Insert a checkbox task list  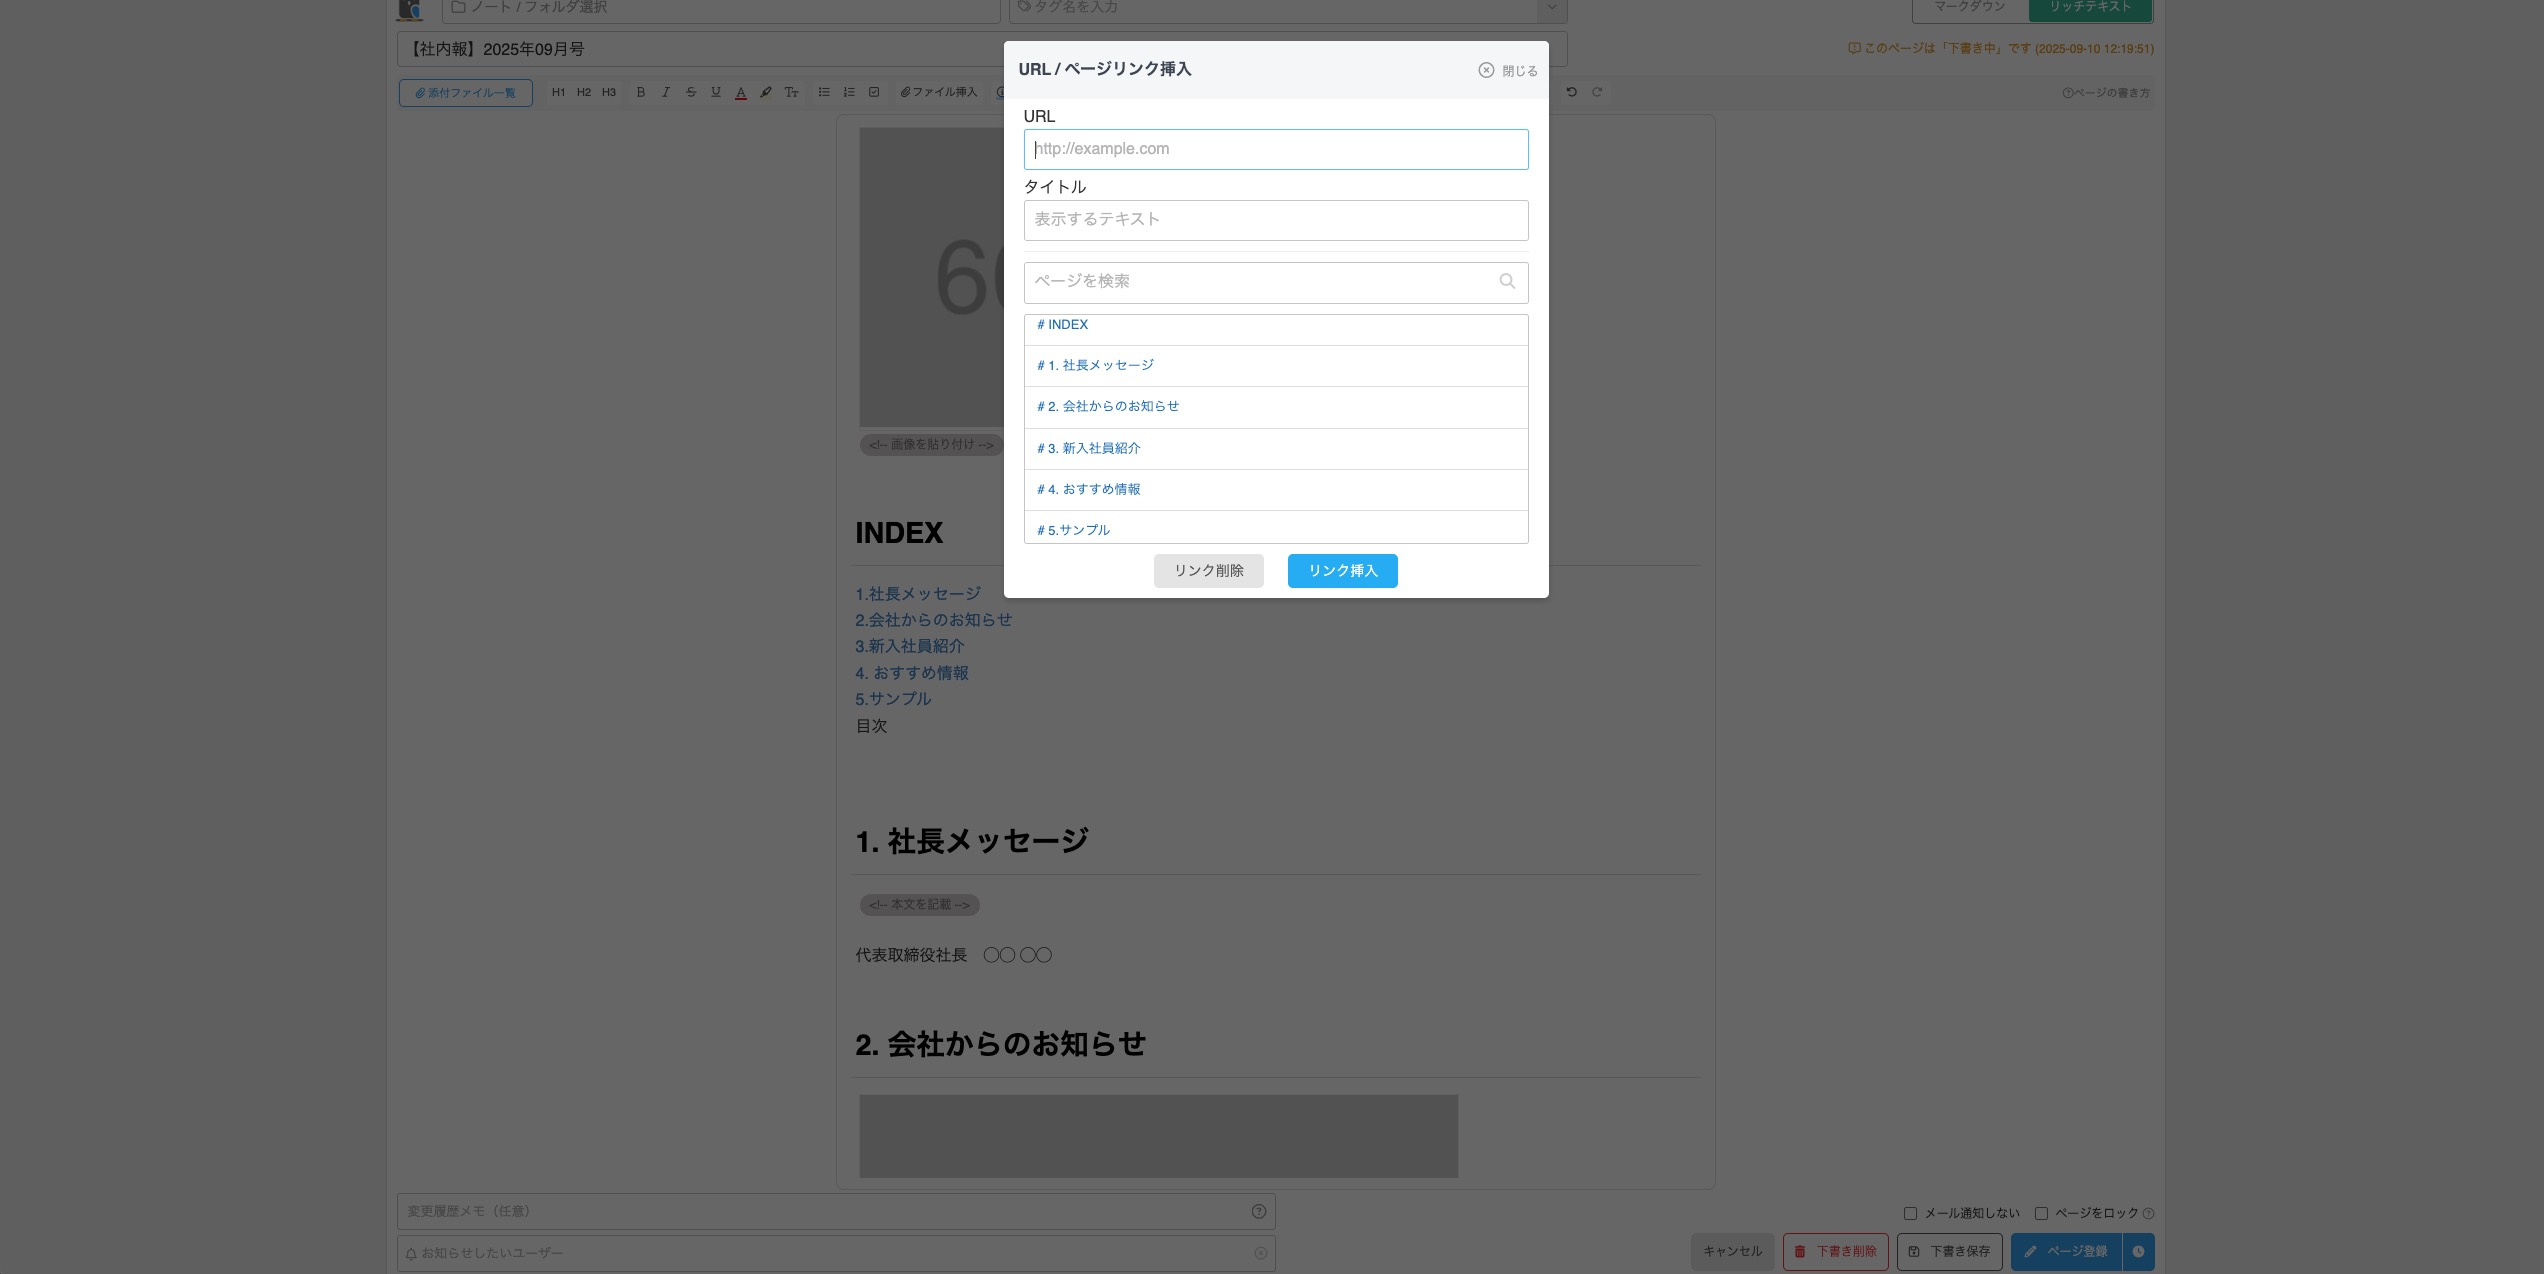[x=874, y=92]
